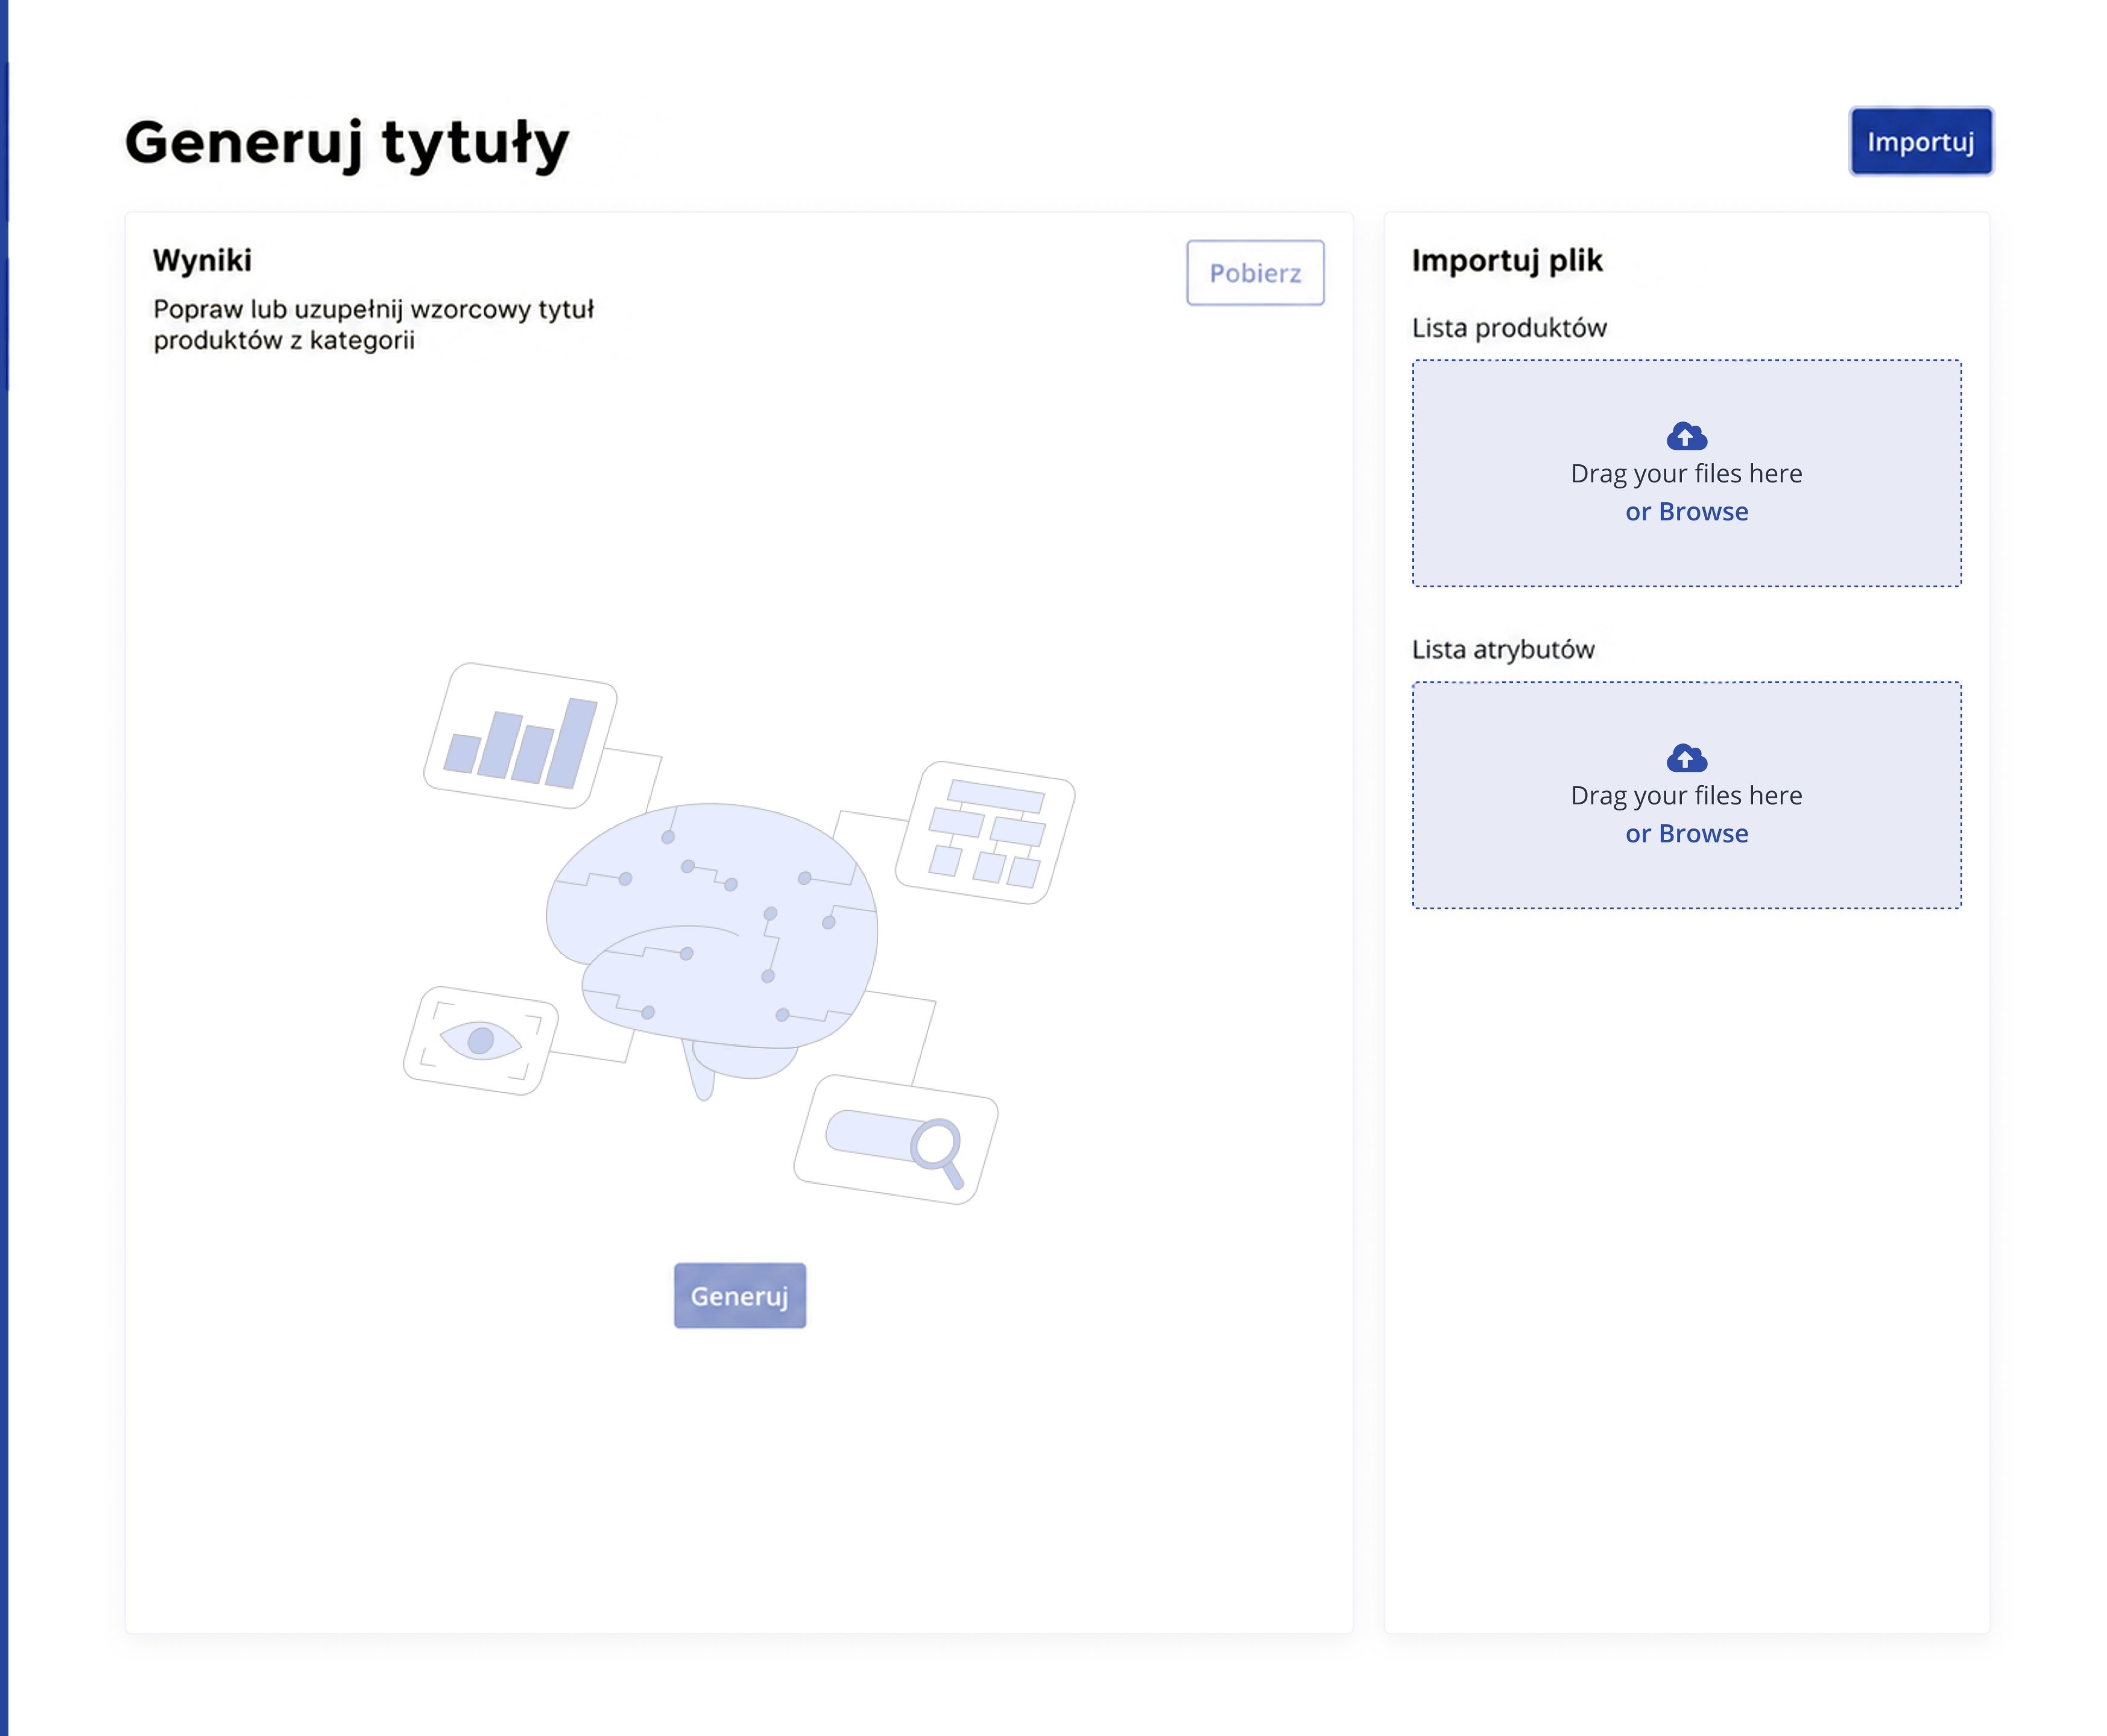Screen dimensions: 2107x1736
Task: Open 'or Browse' link under Lista produktów
Action: pos(1686,512)
